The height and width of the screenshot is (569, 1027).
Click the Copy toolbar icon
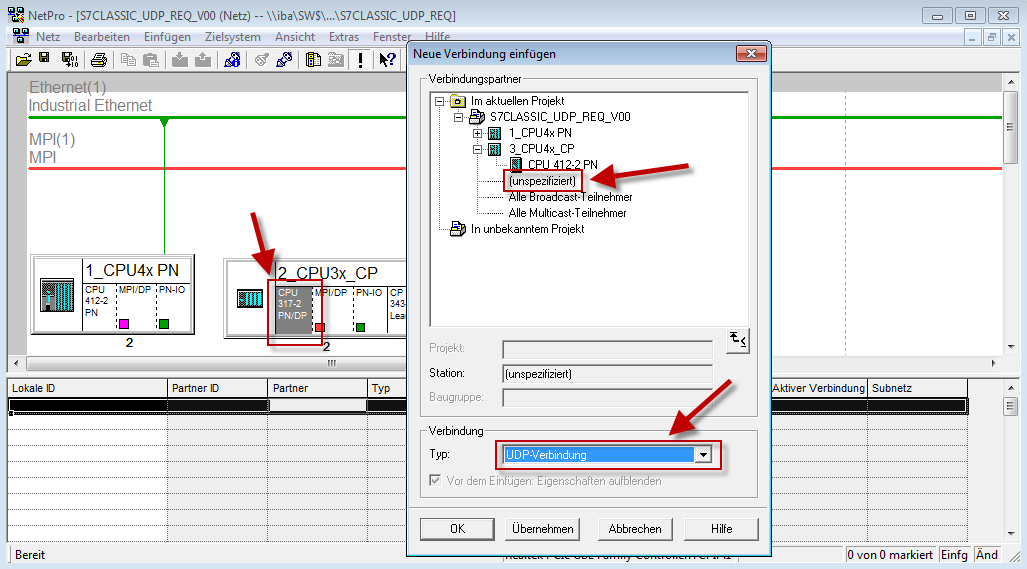128,60
